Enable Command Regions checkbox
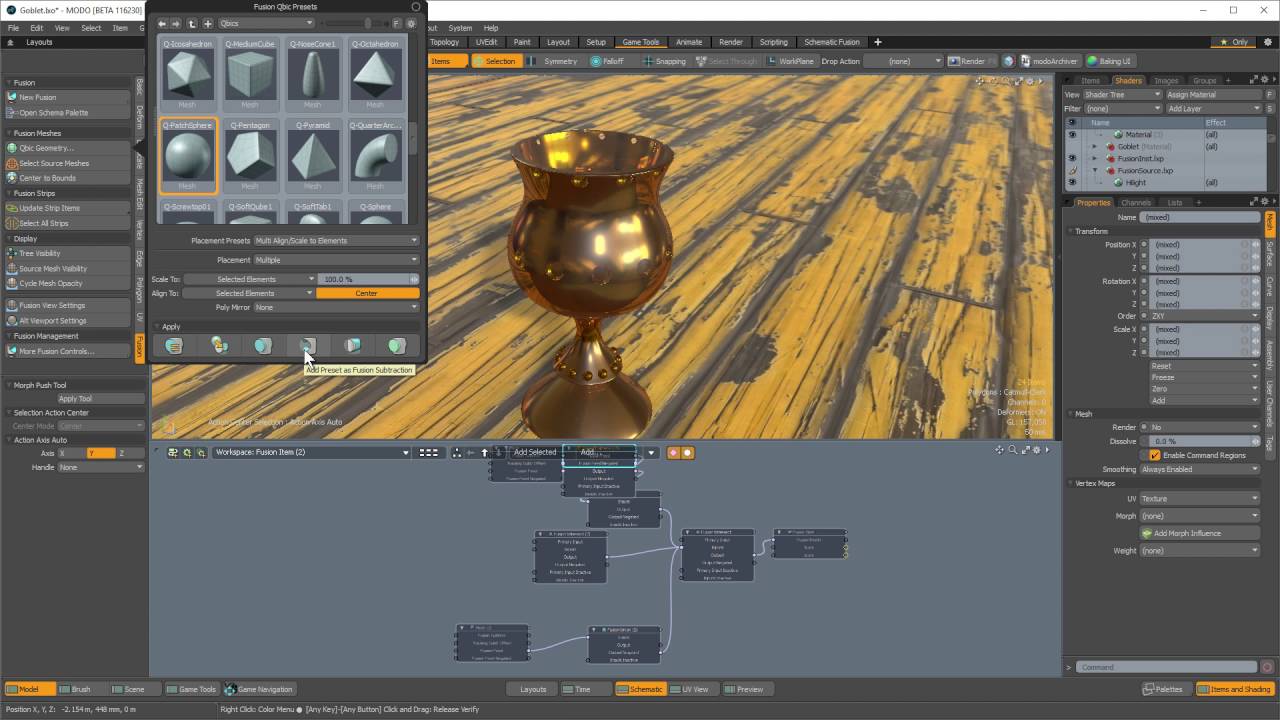 coord(1155,455)
